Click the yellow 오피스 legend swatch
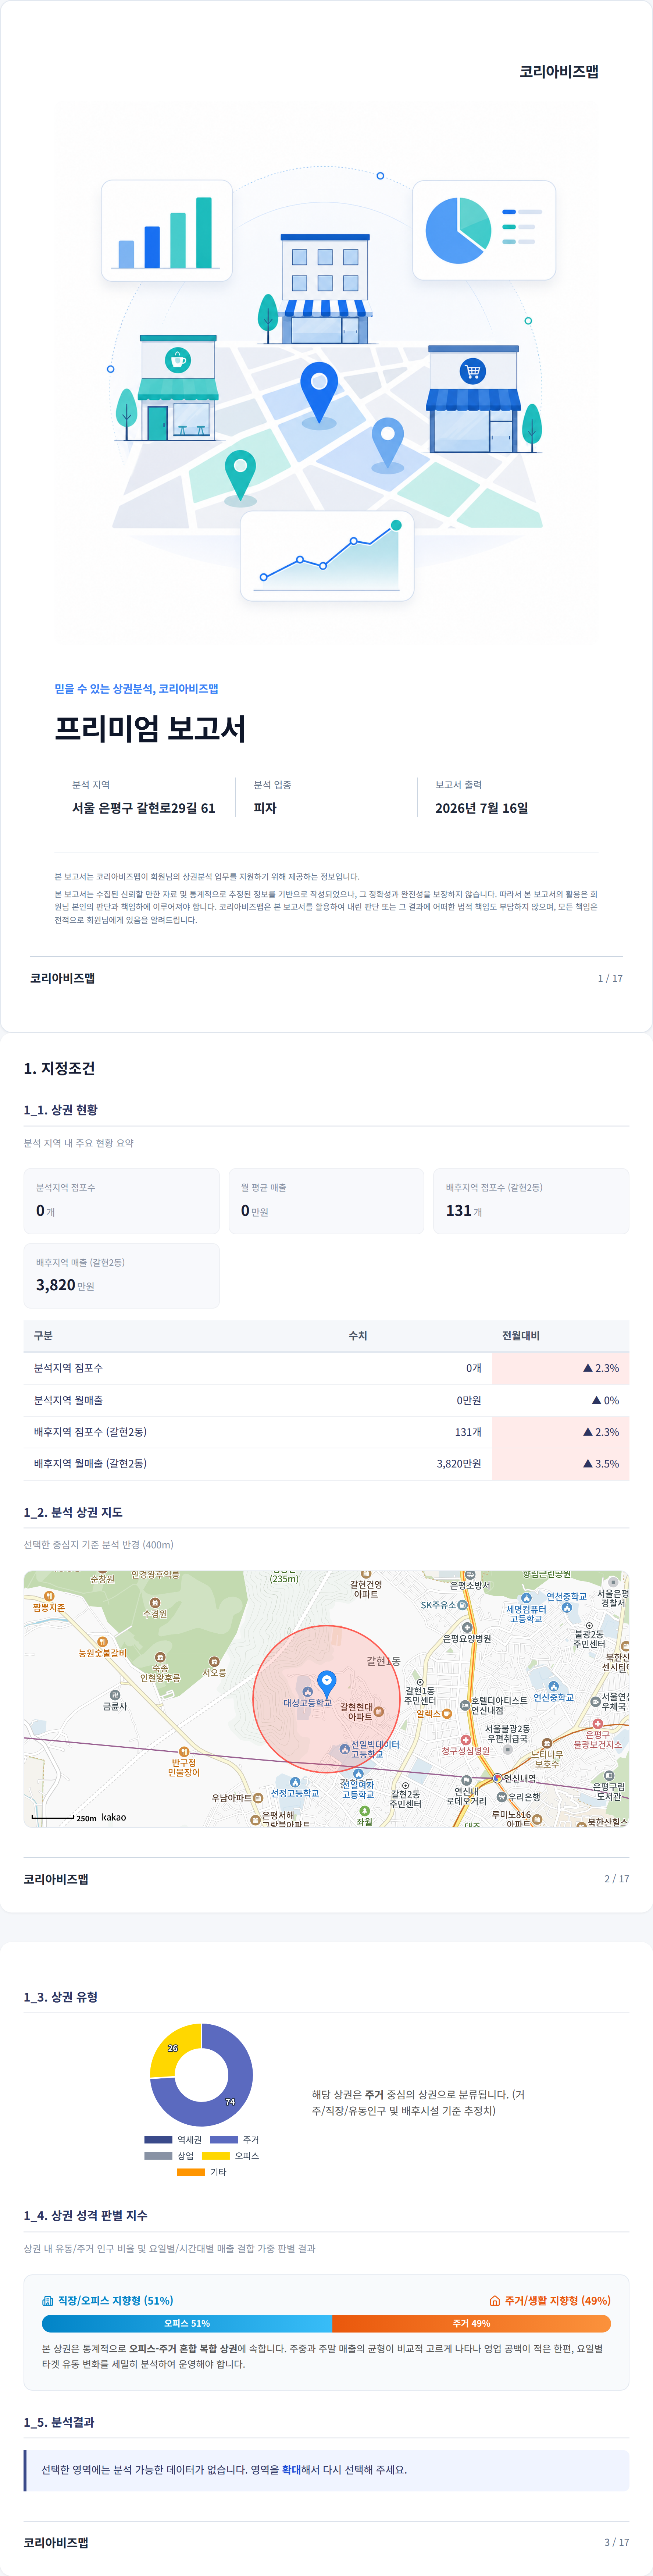Image resolution: width=653 pixels, height=2576 pixels. pyautogui.click(x=216, y=2156)
